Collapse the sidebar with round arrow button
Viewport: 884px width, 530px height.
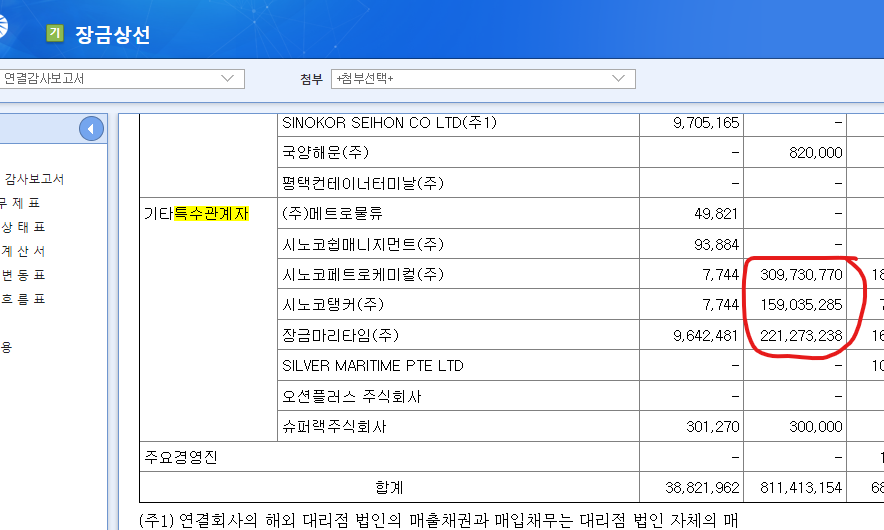pyautogui.click(x=91, y=129)
